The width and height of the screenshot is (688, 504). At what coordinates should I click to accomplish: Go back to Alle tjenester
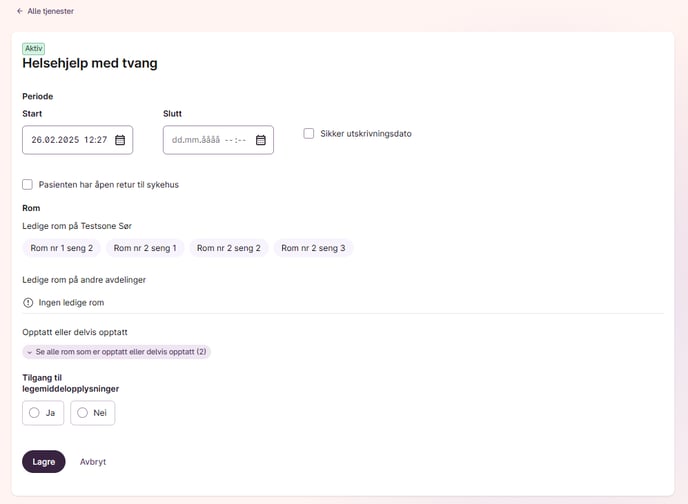coord(50,11)
